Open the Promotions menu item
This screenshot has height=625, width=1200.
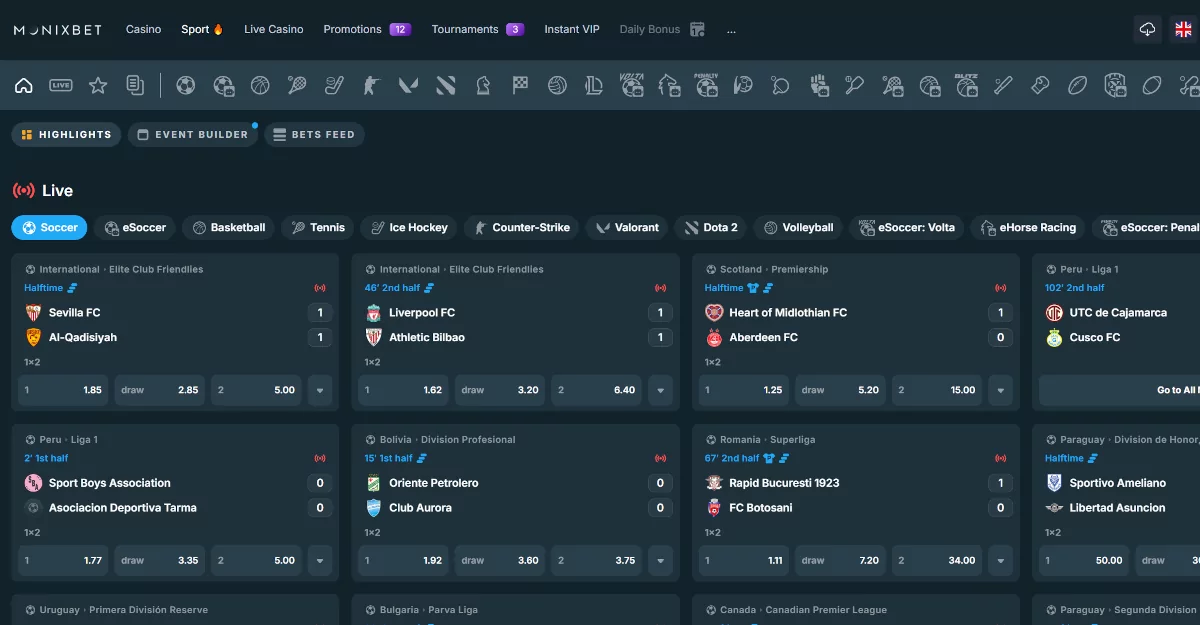(367, 29)
